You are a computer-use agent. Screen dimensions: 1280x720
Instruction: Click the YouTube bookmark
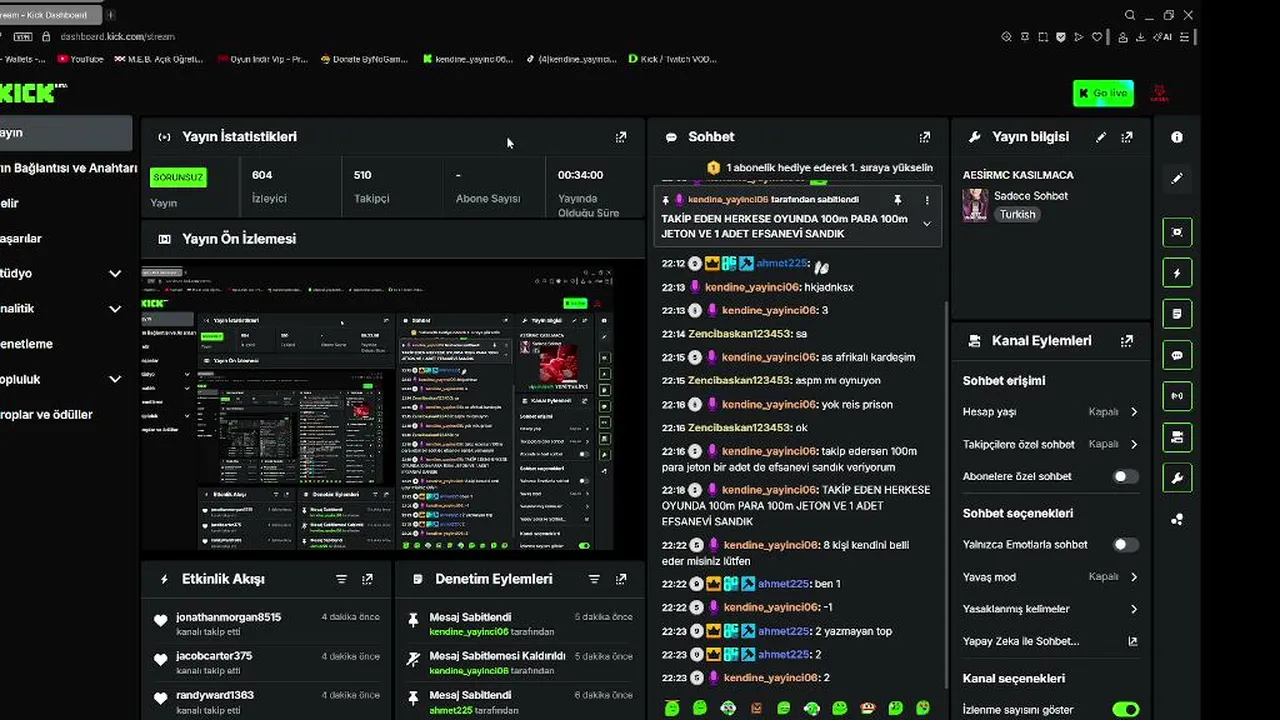79,59
